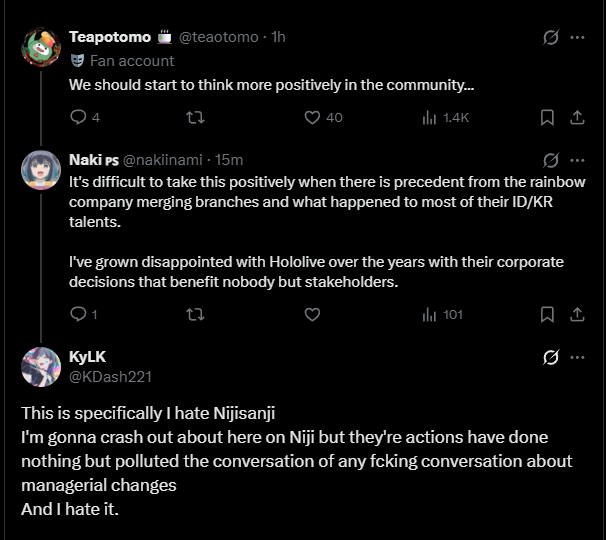Viewport: 606px width, 540px height.
Task: Bookmark Teapotomo's tweet
Action: (547, 117)
